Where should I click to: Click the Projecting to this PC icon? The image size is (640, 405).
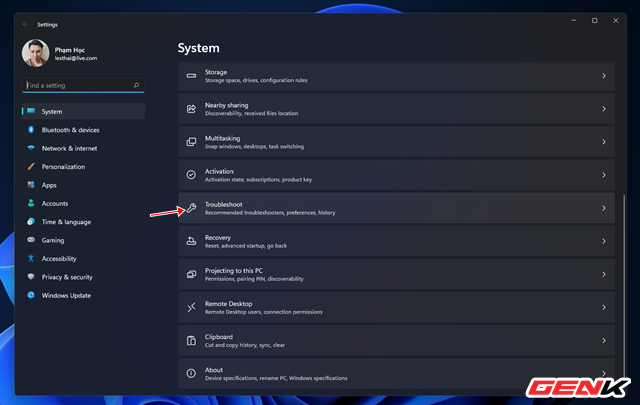(191, 274)
